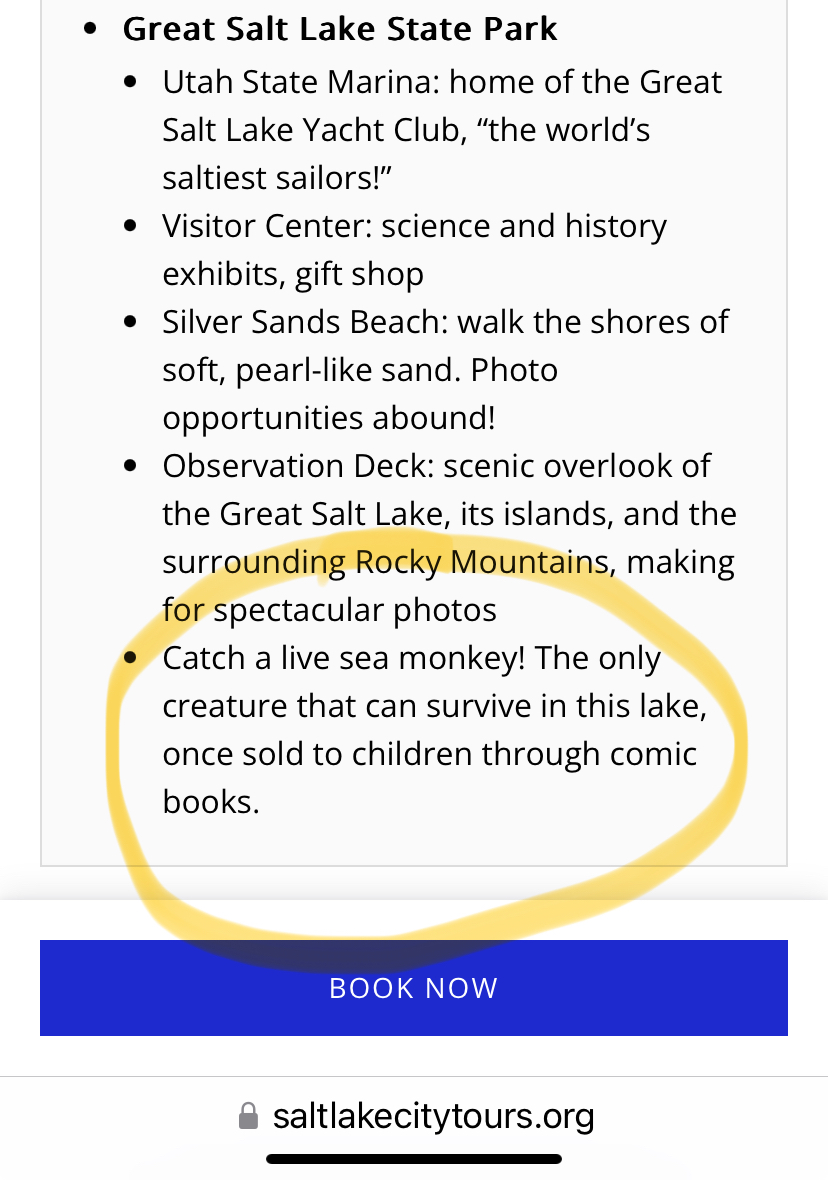Tap the home indicator bar at bottom

point(414,1160)
